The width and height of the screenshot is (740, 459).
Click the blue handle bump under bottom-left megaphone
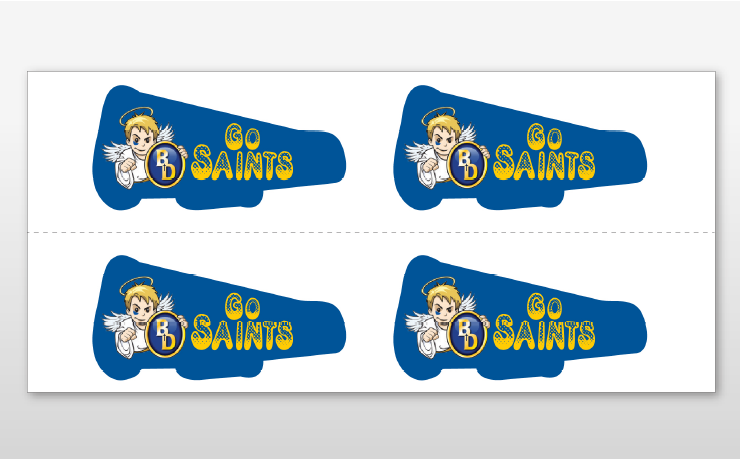[x=219, y=370]
